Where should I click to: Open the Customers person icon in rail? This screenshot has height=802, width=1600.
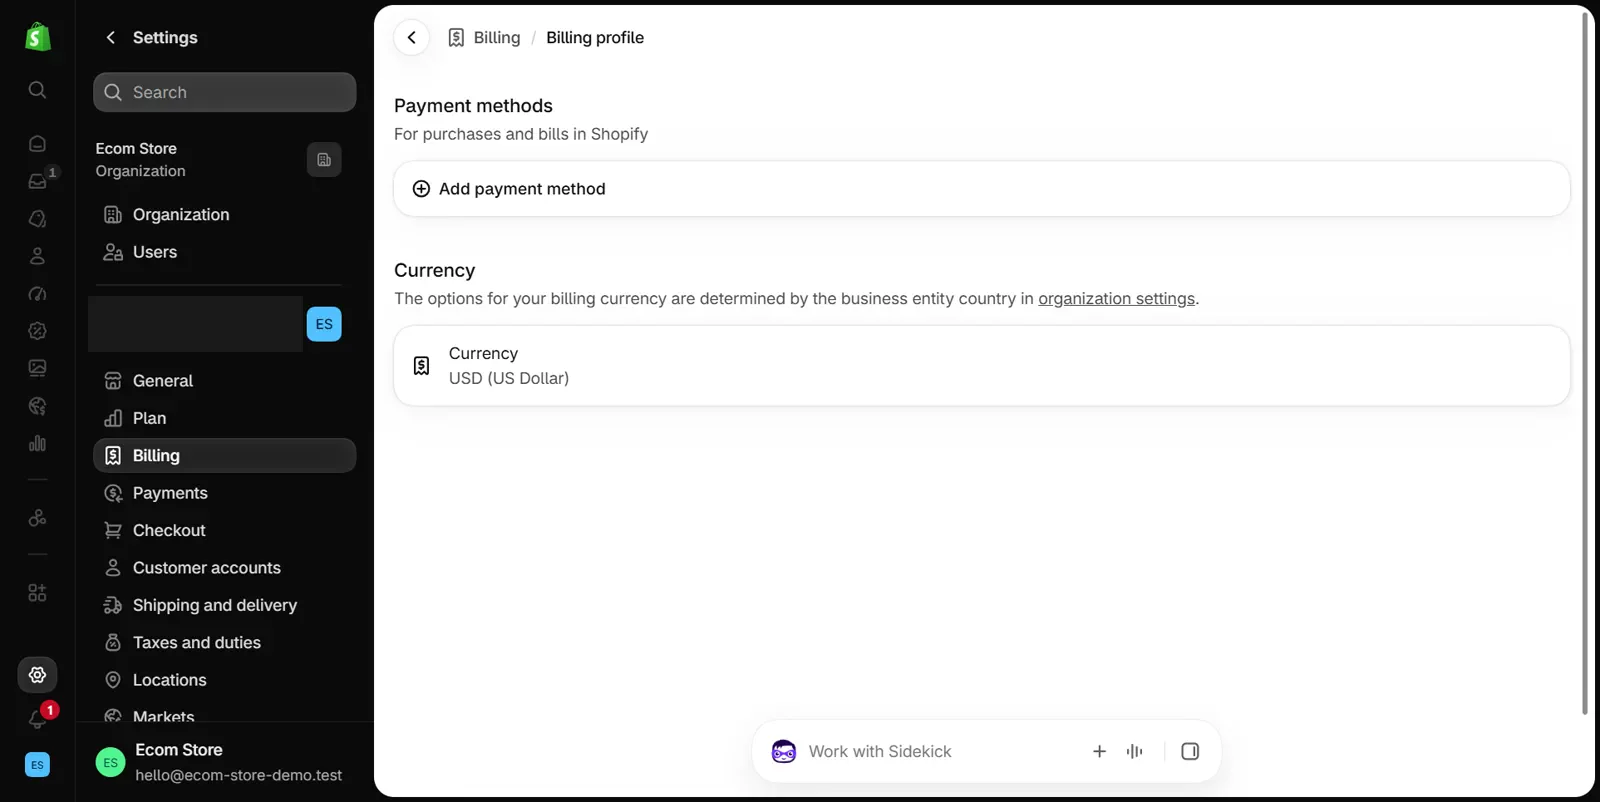(37, 256)
